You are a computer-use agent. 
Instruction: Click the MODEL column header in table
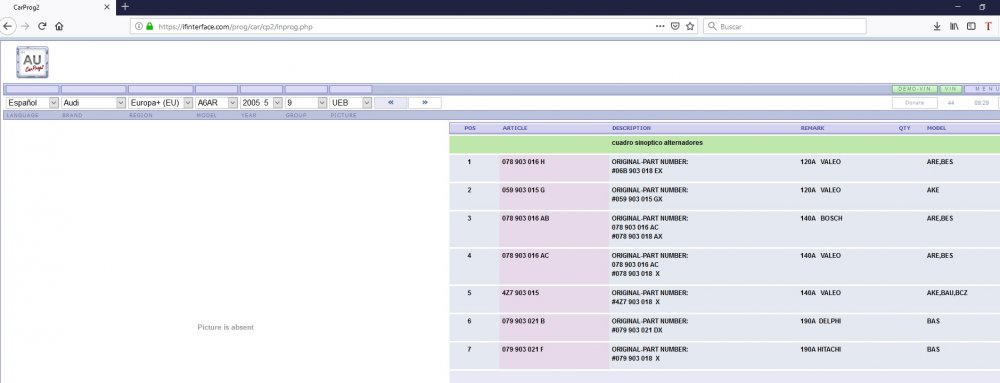click(x=936, y=128)
